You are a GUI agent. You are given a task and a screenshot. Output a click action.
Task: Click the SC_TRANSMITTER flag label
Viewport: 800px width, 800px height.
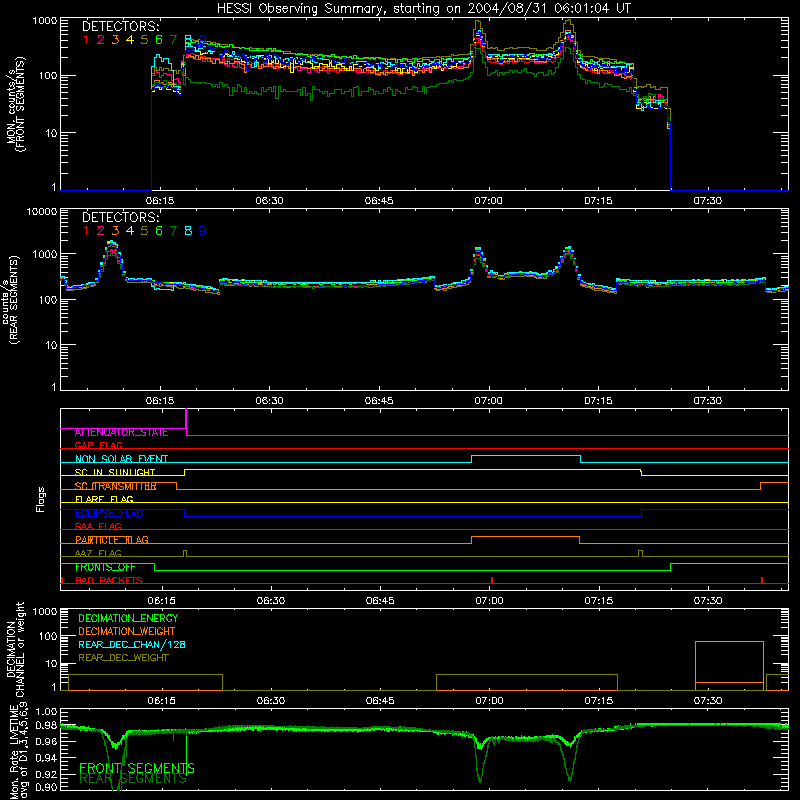coord(116,486)
